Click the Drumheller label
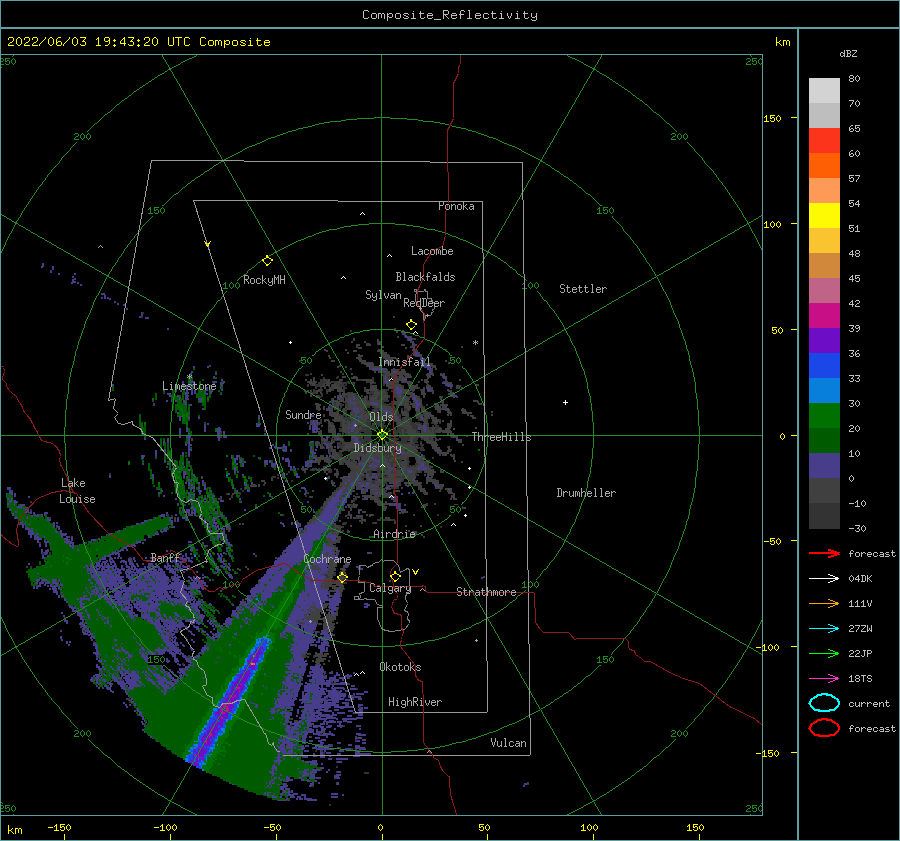 coord(586,493)
